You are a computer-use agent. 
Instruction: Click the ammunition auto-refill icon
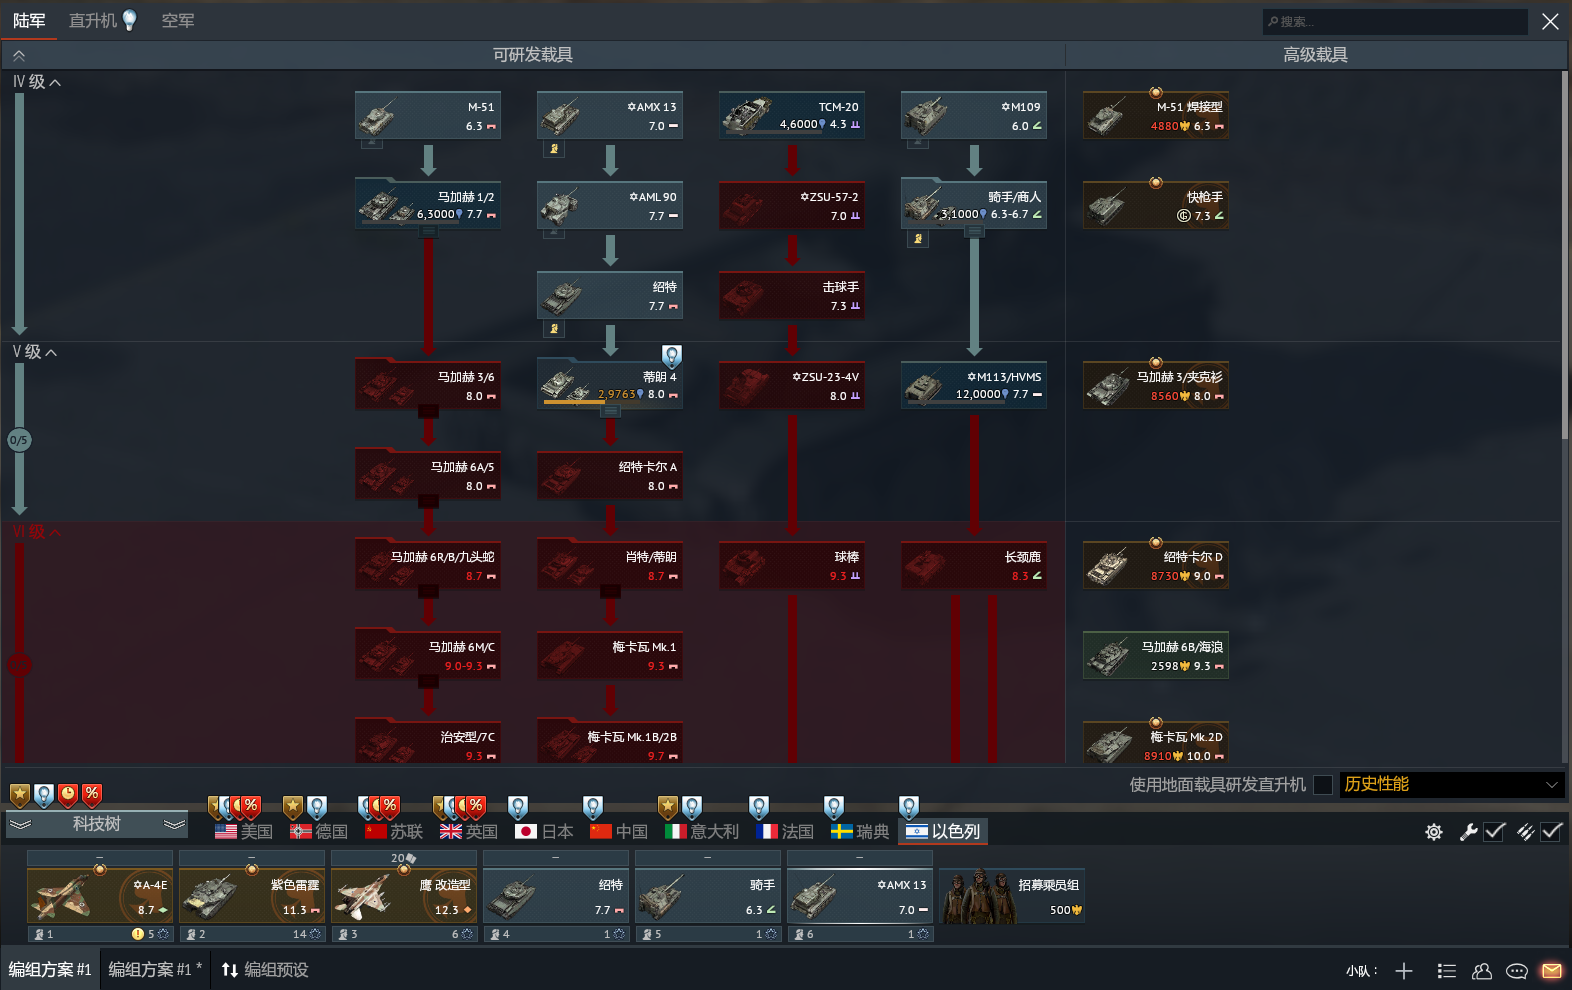(x=1525, y=832)
